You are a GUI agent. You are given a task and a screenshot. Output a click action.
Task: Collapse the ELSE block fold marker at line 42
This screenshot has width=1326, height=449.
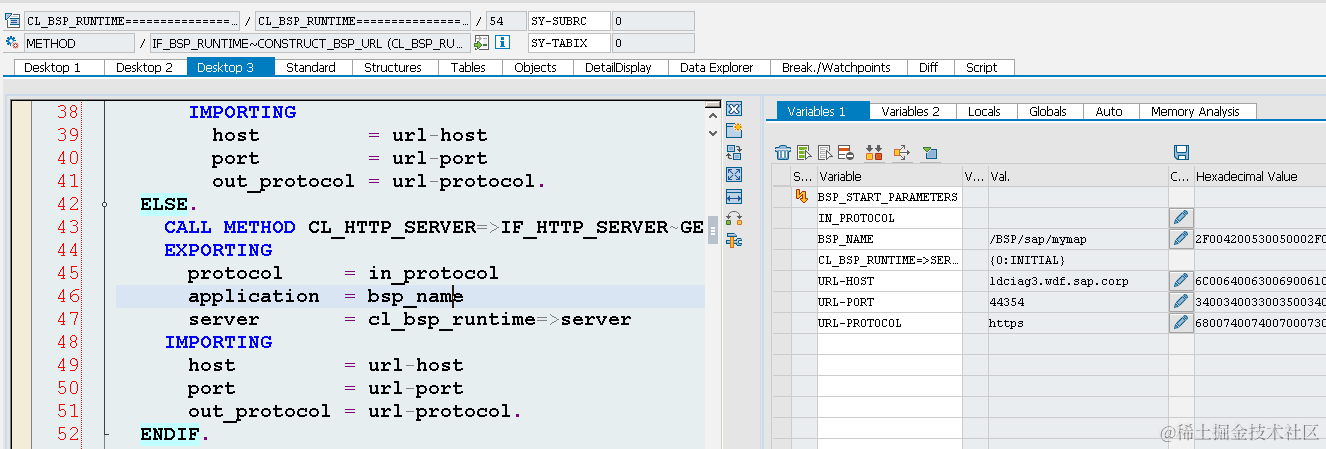tap(105, 204)
